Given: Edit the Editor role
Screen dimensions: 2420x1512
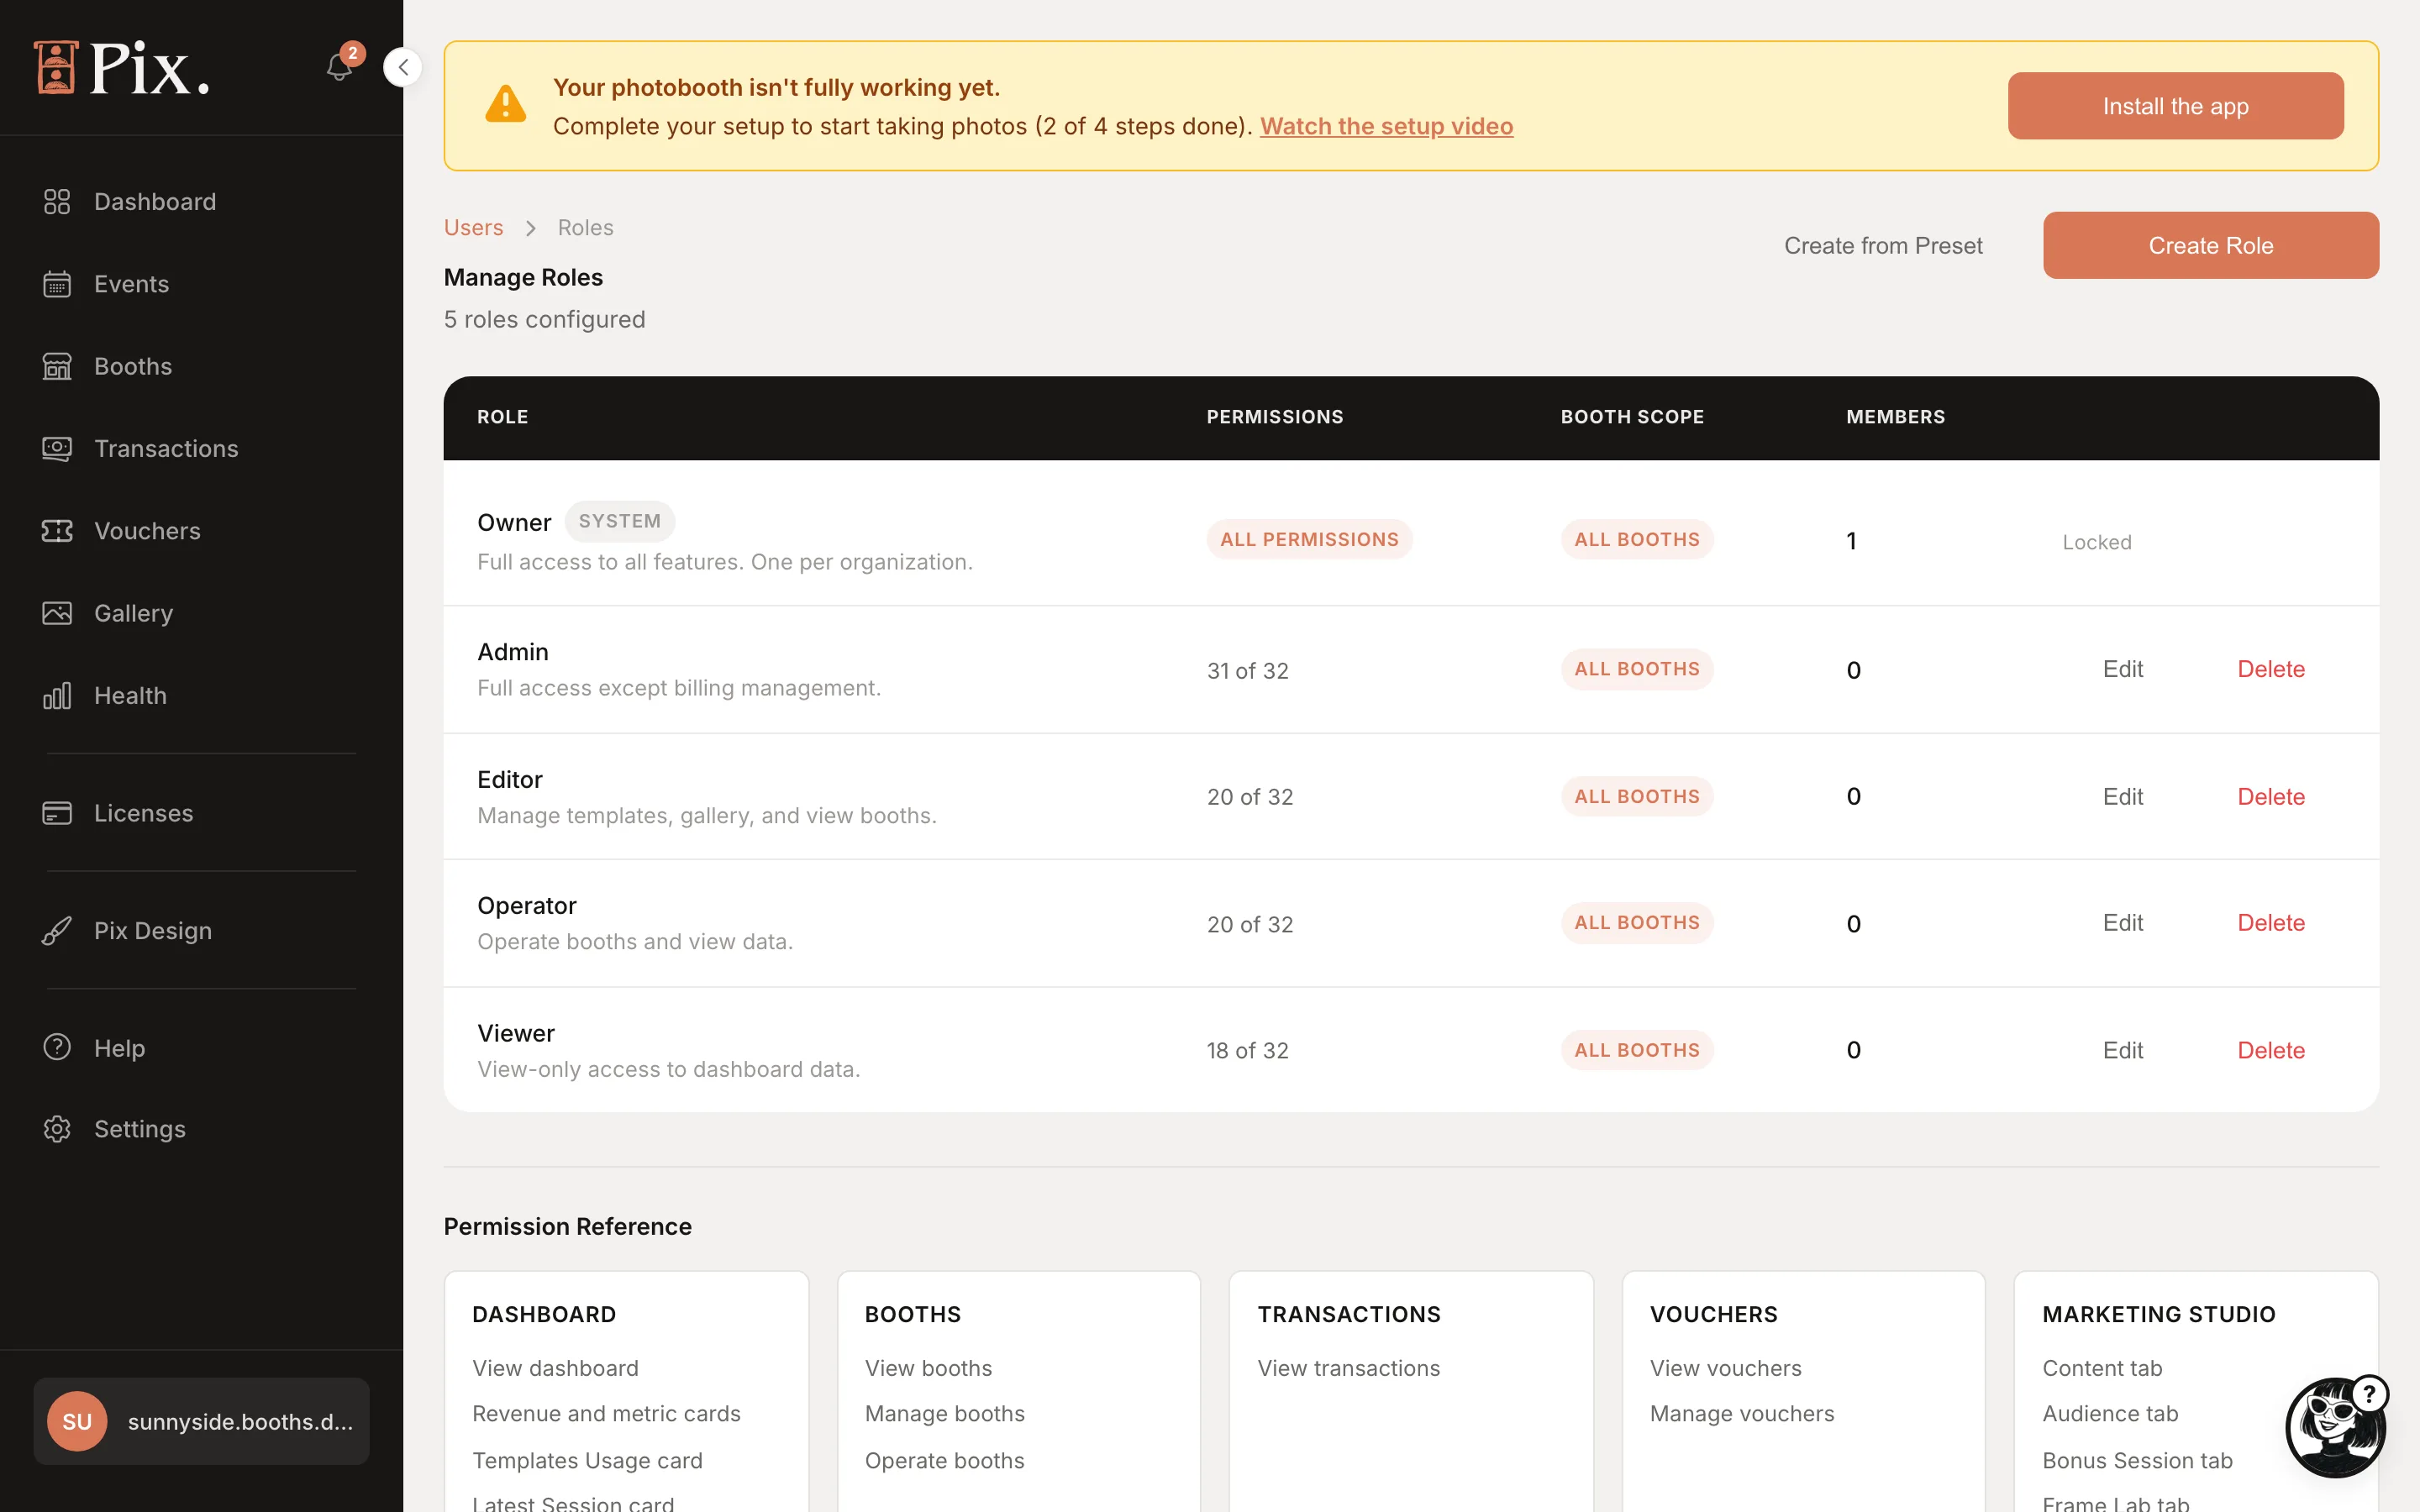Looking at the screenshot, I should pos(2122,797).
